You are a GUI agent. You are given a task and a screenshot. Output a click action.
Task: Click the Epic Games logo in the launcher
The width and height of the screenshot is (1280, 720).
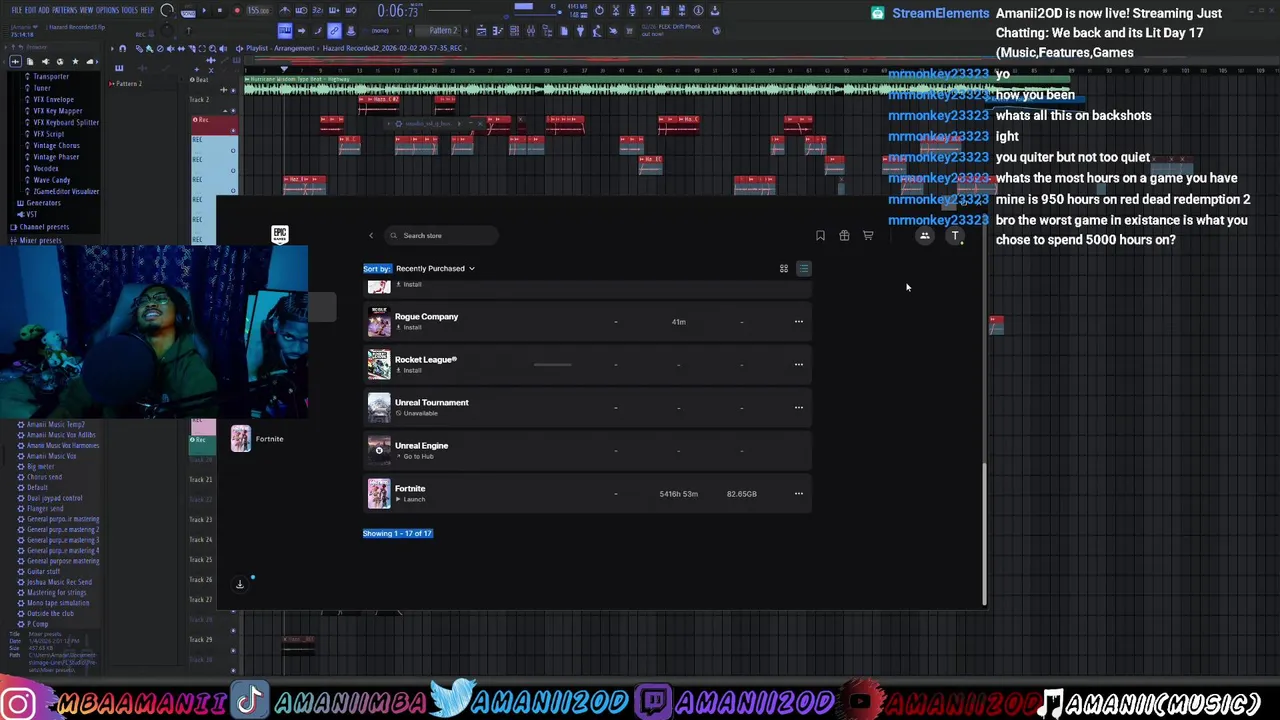click(x=280, y=234)
